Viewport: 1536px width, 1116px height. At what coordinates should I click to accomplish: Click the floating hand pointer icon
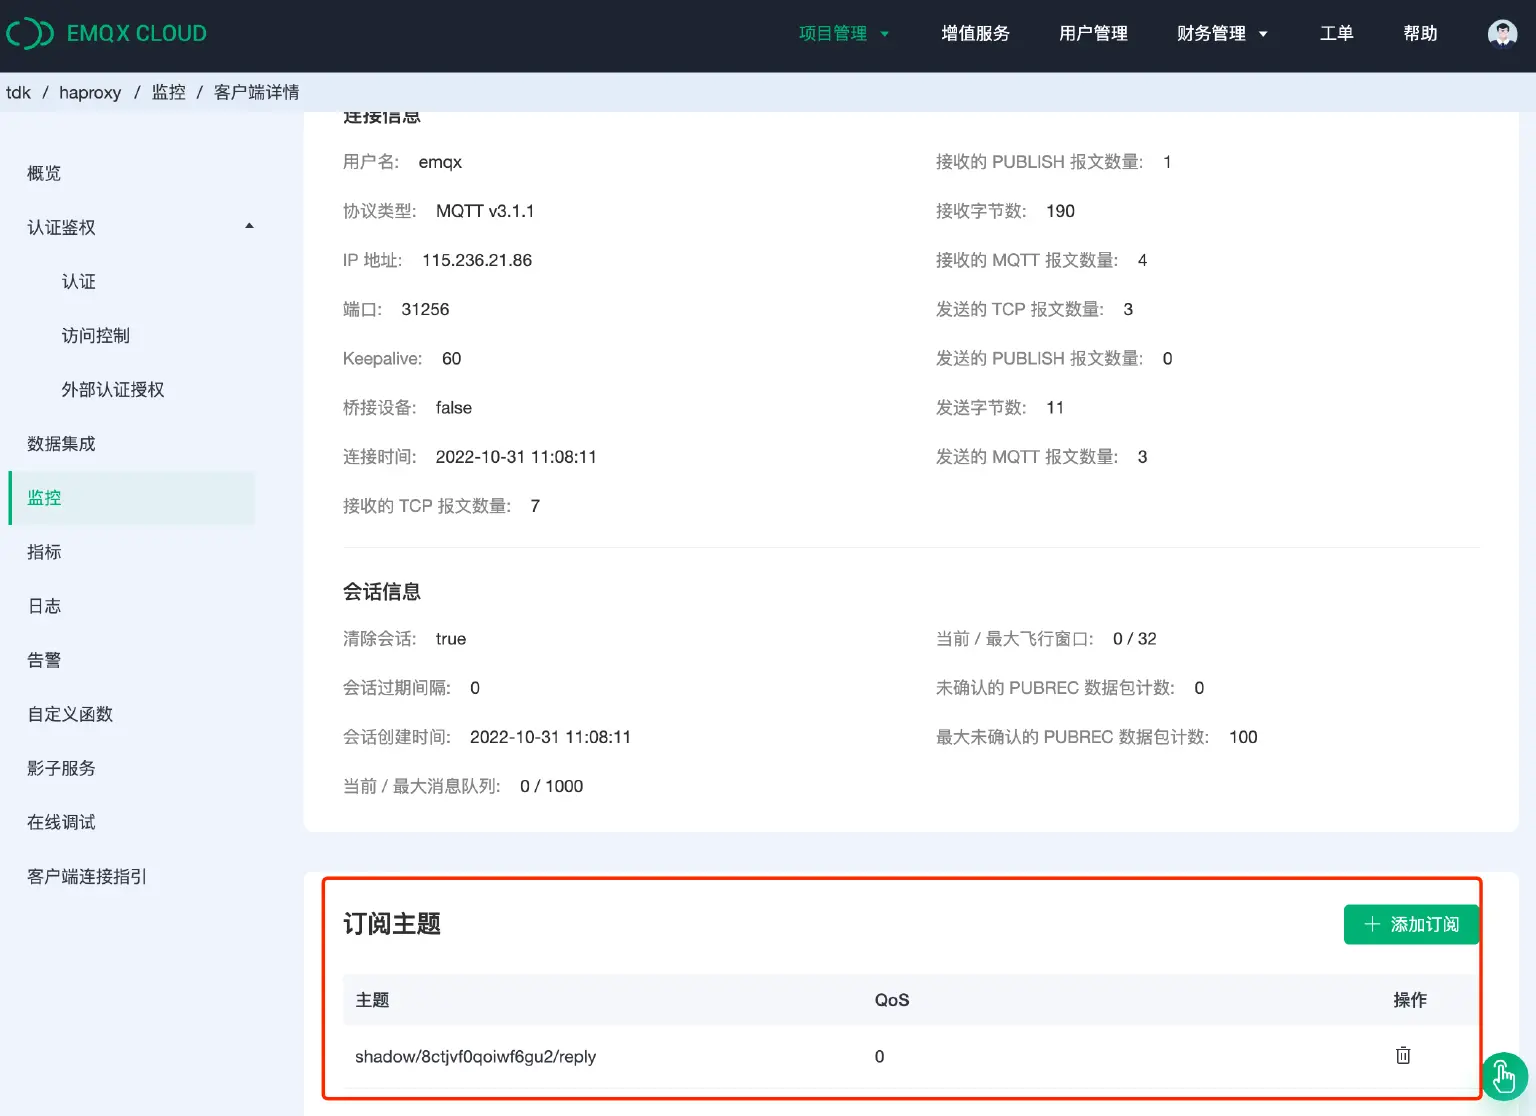coord(1504,1077)
